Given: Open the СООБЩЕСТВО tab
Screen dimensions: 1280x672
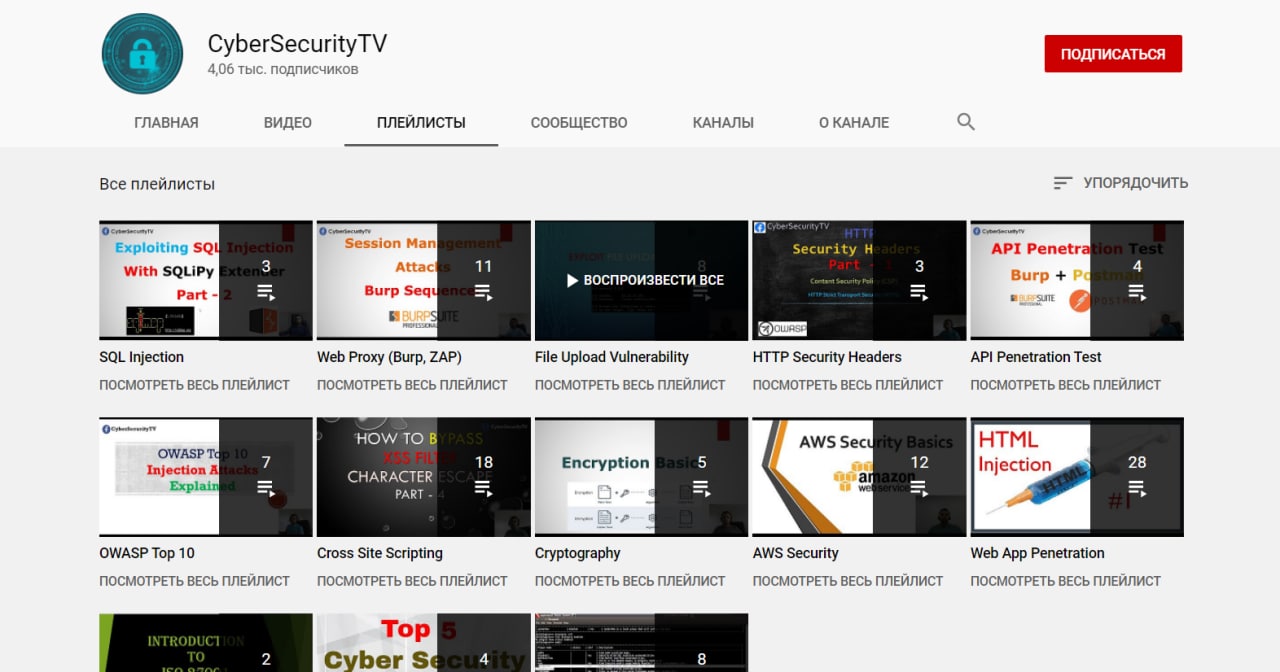Looking at the screenshot, I should pos(579,123).
